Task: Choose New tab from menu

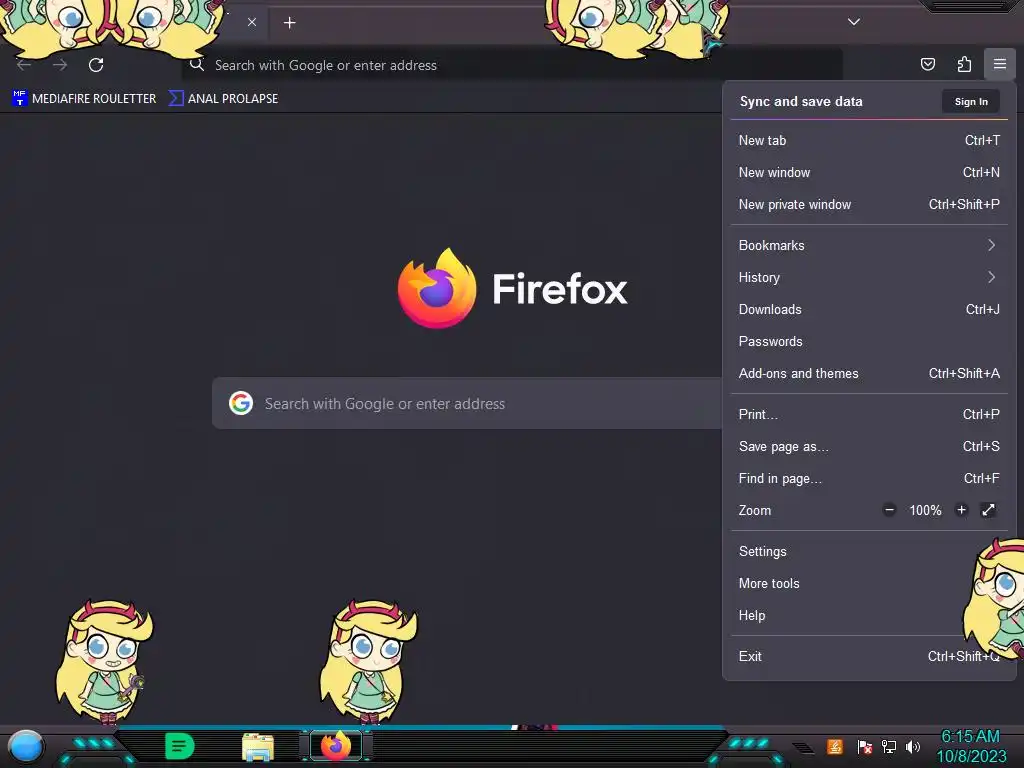Action: [x=869, y=140]
